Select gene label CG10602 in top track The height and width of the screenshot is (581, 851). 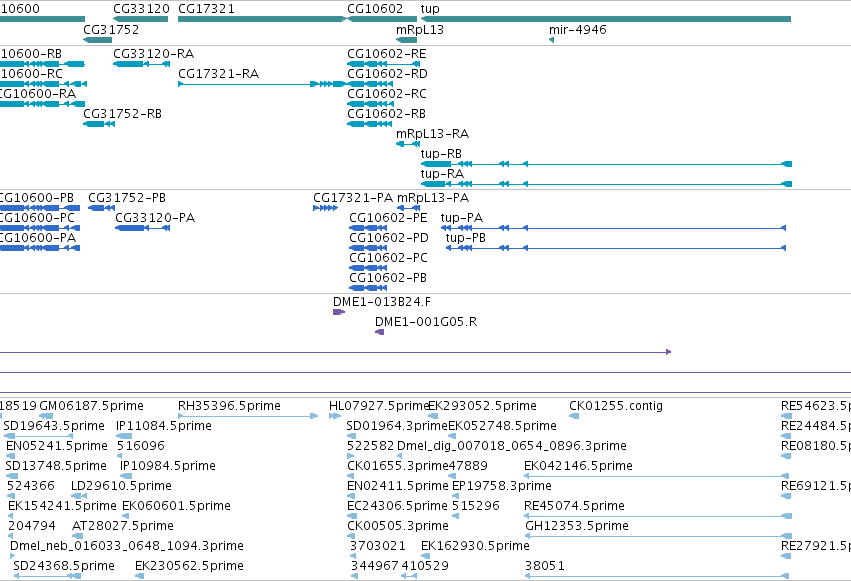pos(375,9)
